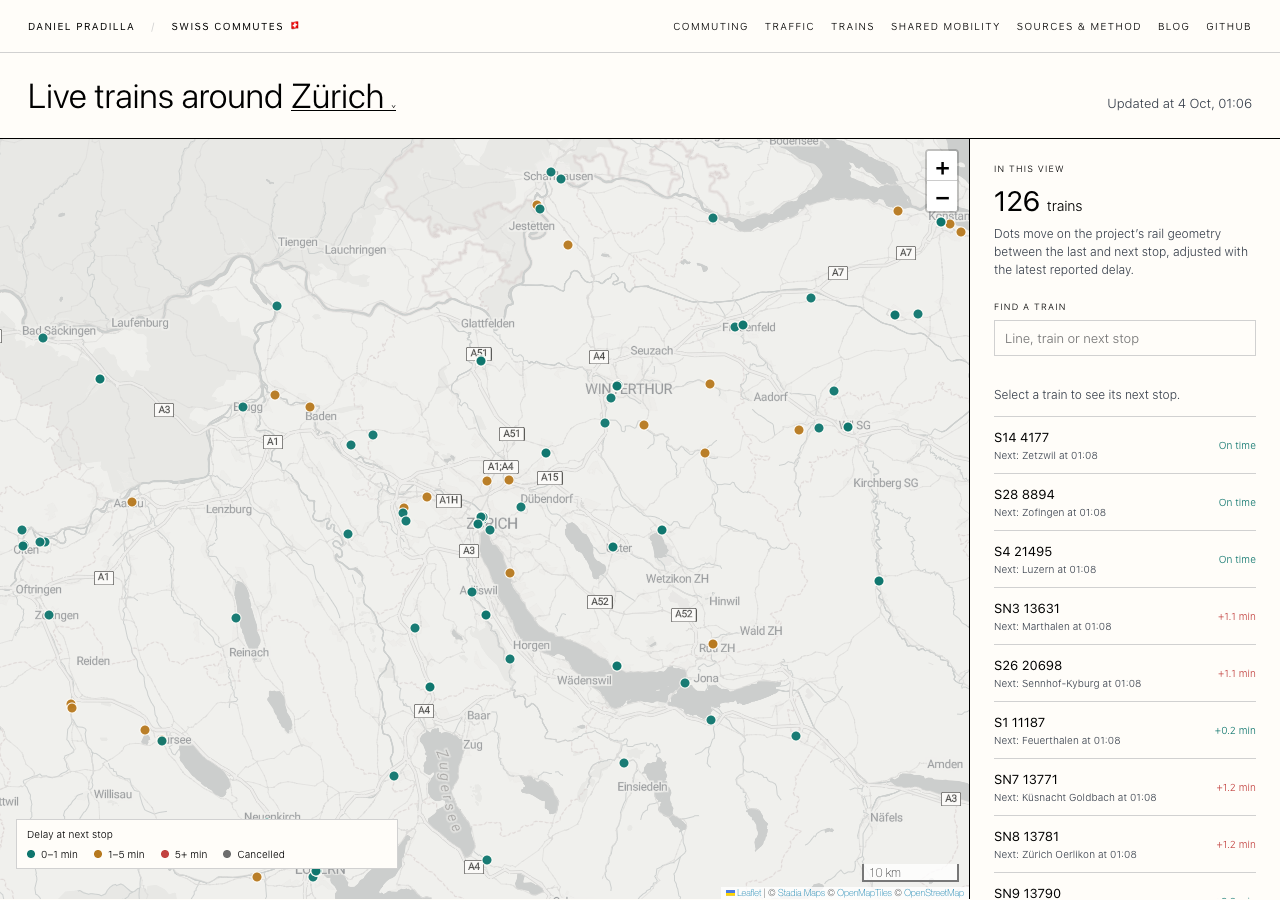Zoom in on the map
Viewport: 1280px width, 900px height.
click(x=942, y=167)
